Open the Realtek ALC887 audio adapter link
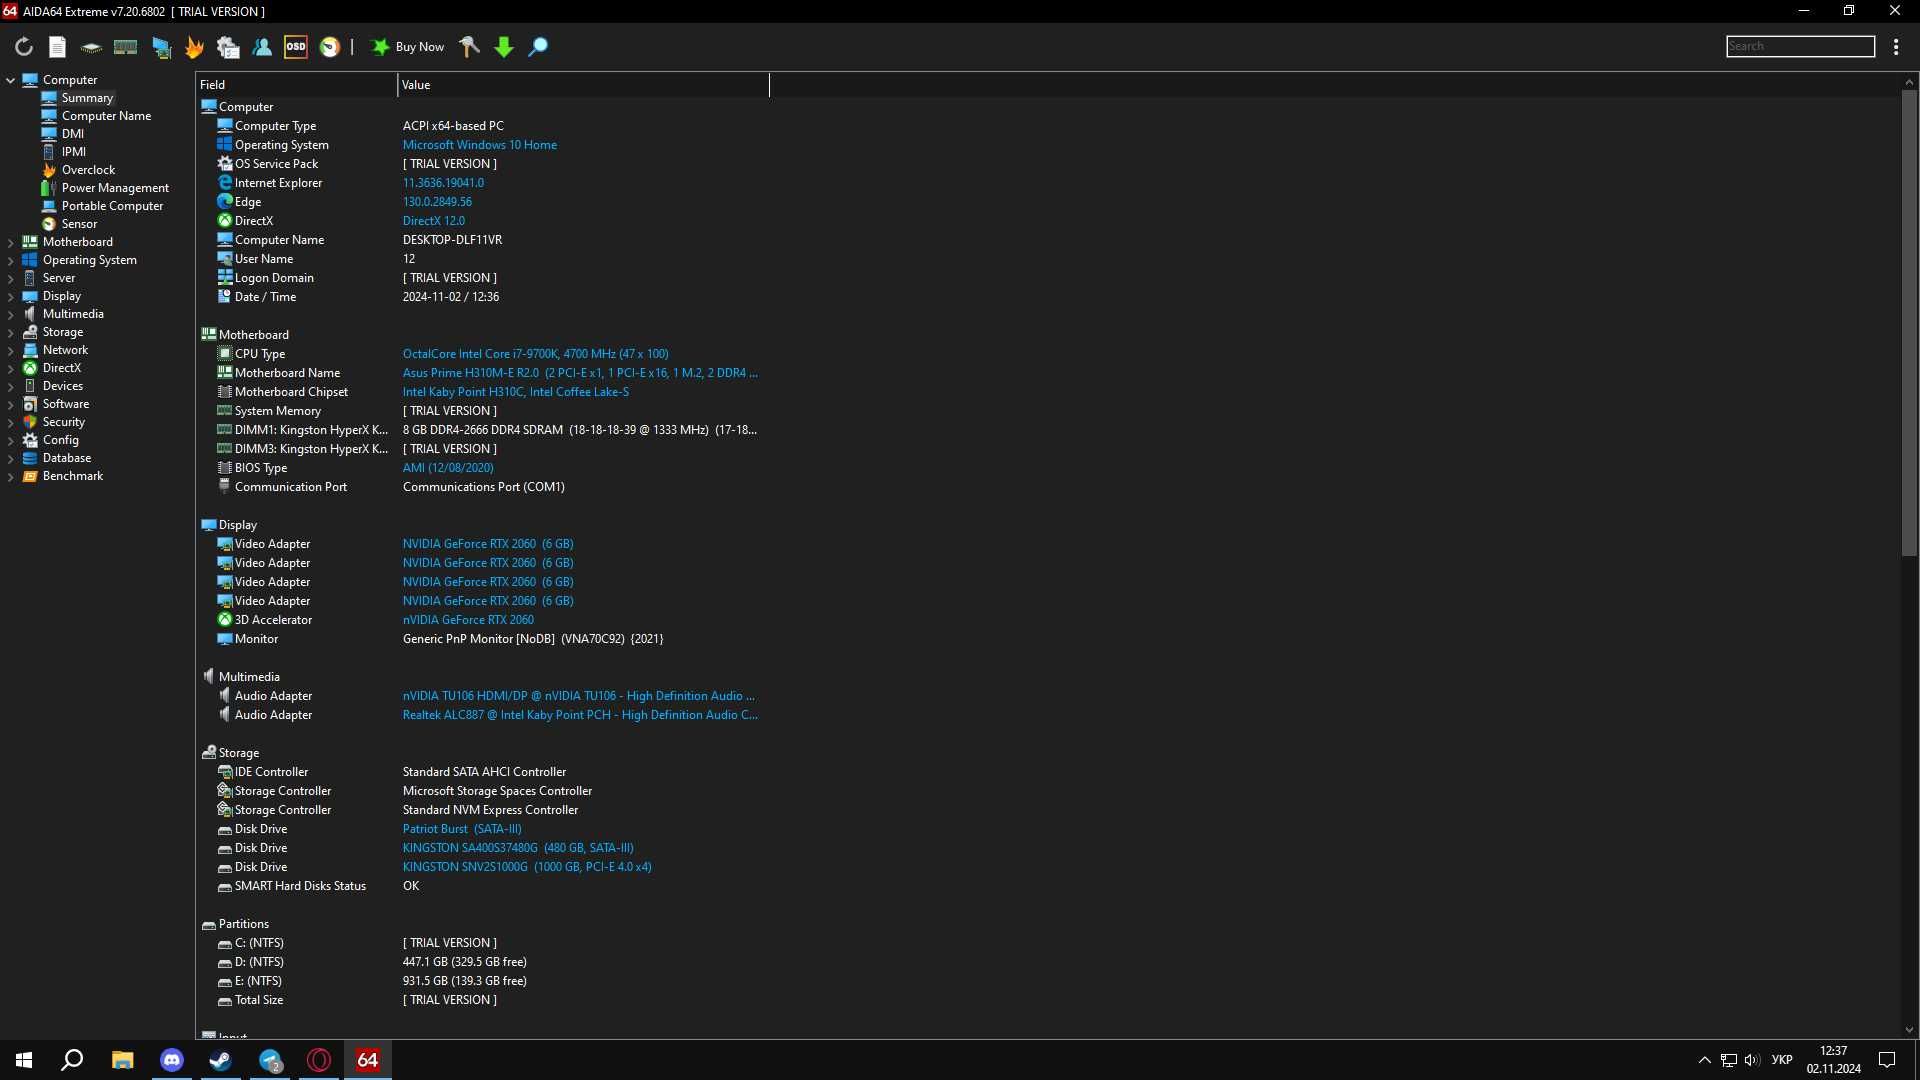 pos(580,715)
